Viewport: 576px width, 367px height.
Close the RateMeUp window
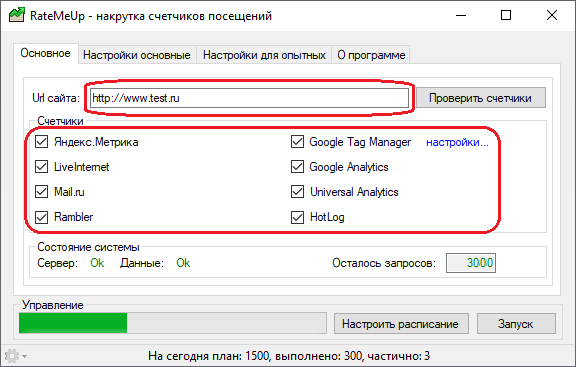552,15
